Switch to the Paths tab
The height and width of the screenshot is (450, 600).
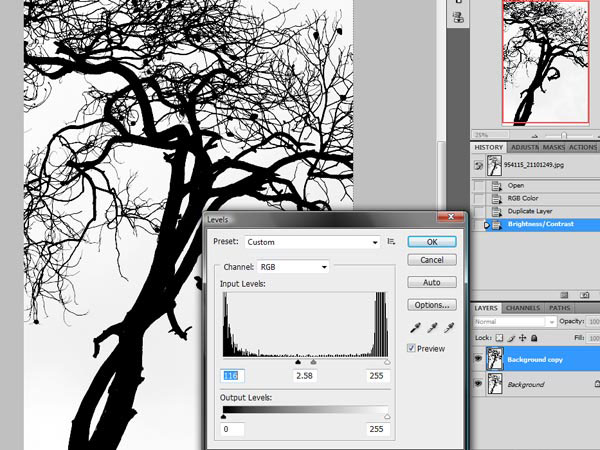[x=559, y=308]
